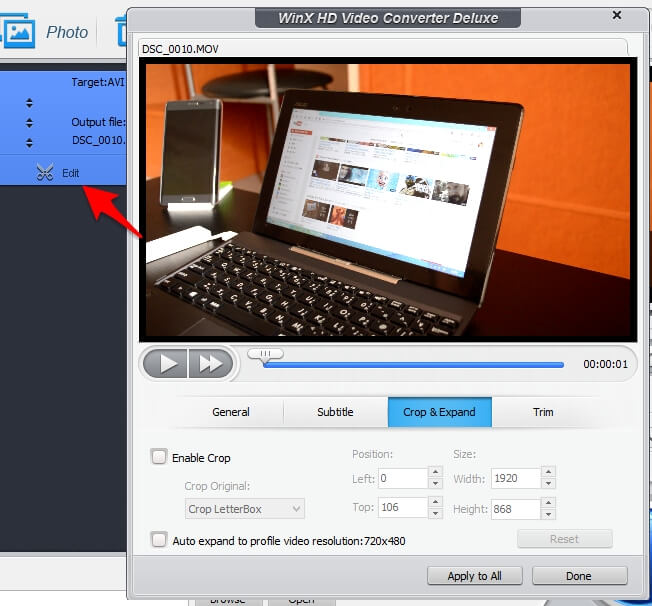Image resolution: width=652 pixels, height=606 pixels.
Task: Click the Height size input field
Action: (x=516, y=509)
